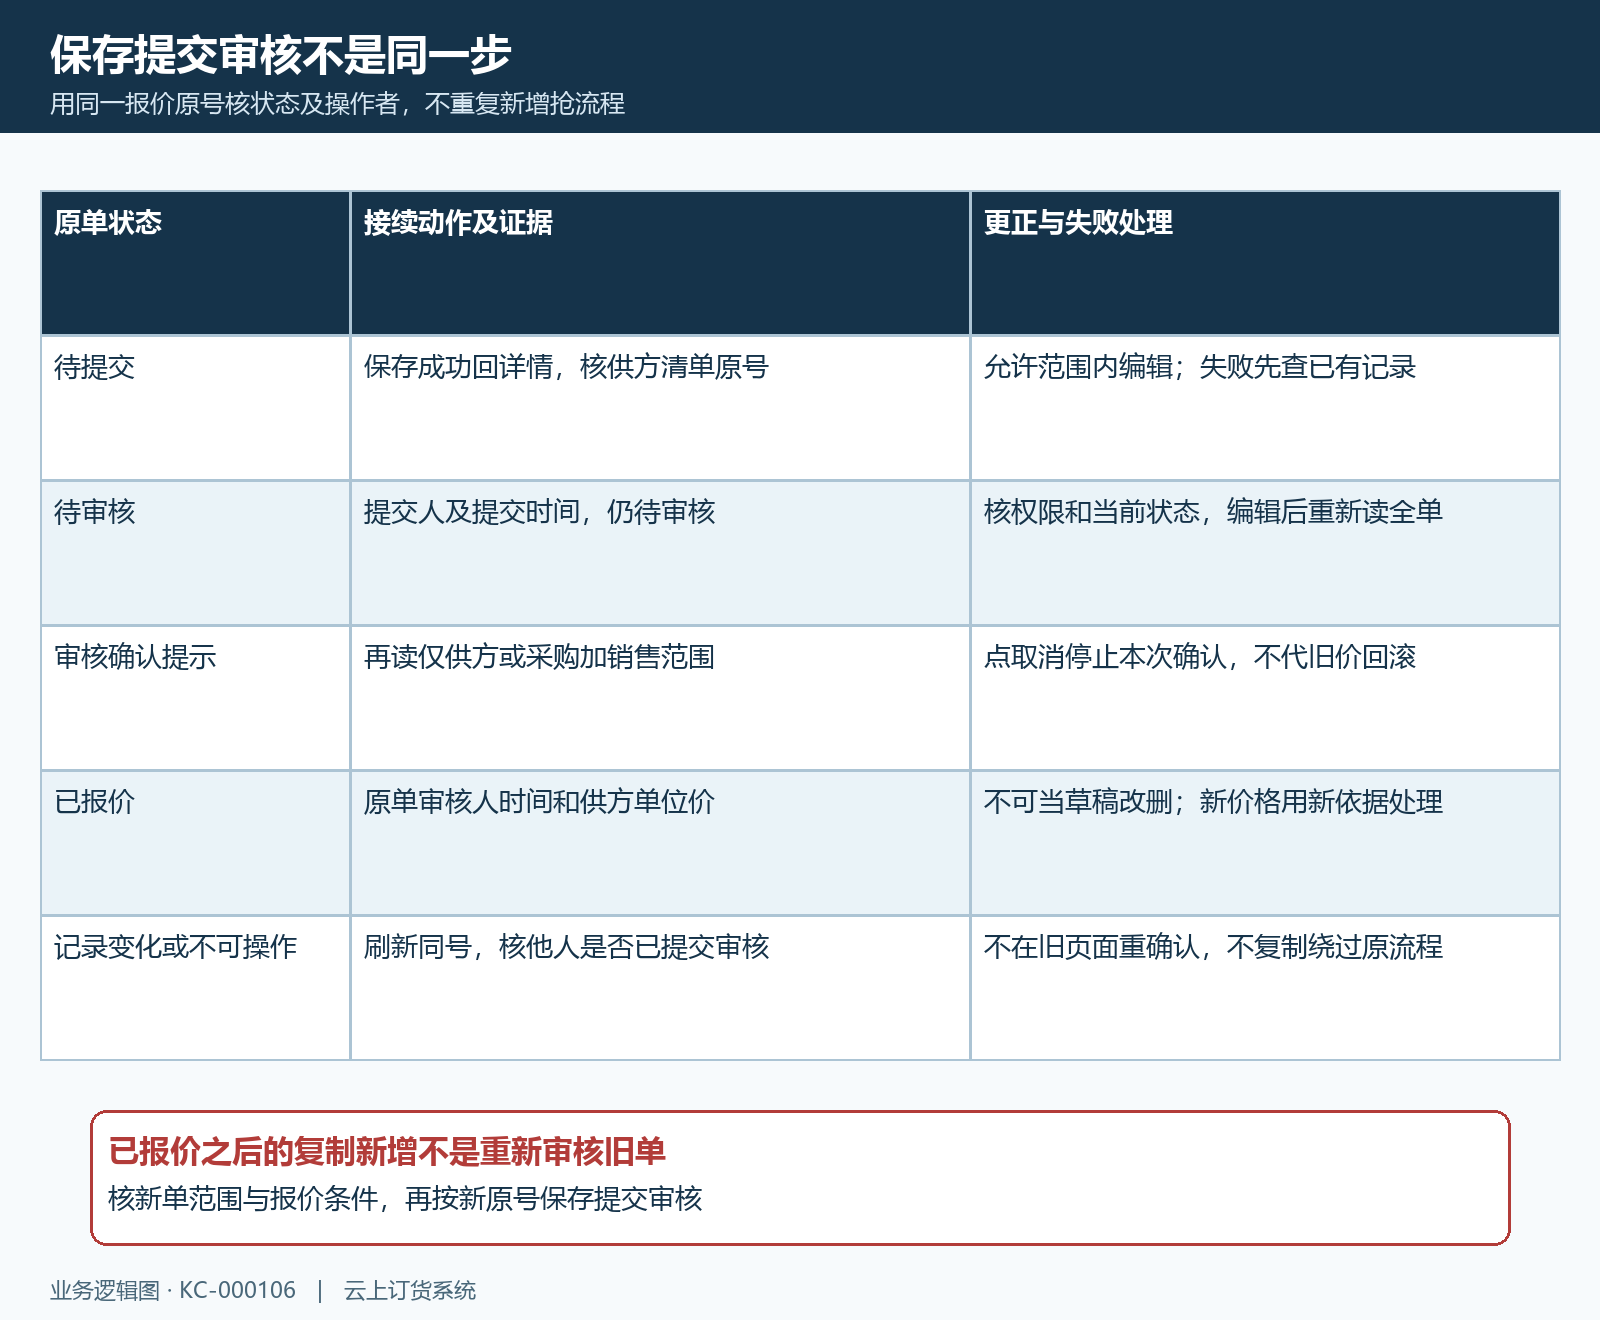This screenshot has height=1320, width=1600.
Task: Select the 接续动作及证据 column header
Action: (x=660, y=263)
